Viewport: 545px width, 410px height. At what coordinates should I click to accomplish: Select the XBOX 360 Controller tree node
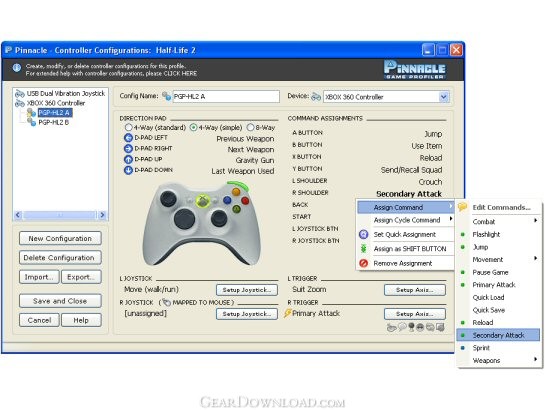tap(56, 103)
